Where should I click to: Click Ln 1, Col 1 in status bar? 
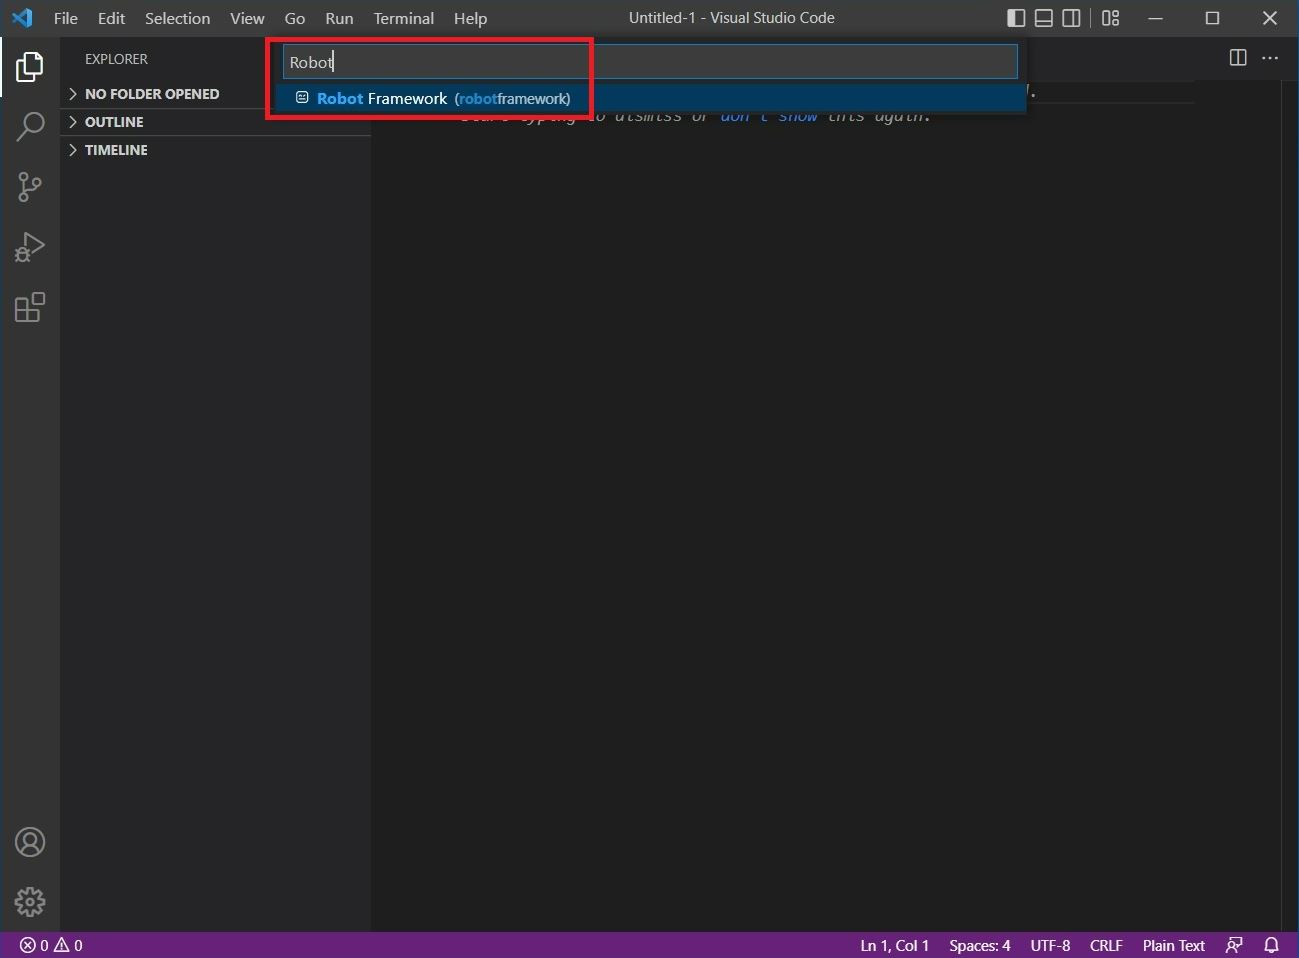894,945
